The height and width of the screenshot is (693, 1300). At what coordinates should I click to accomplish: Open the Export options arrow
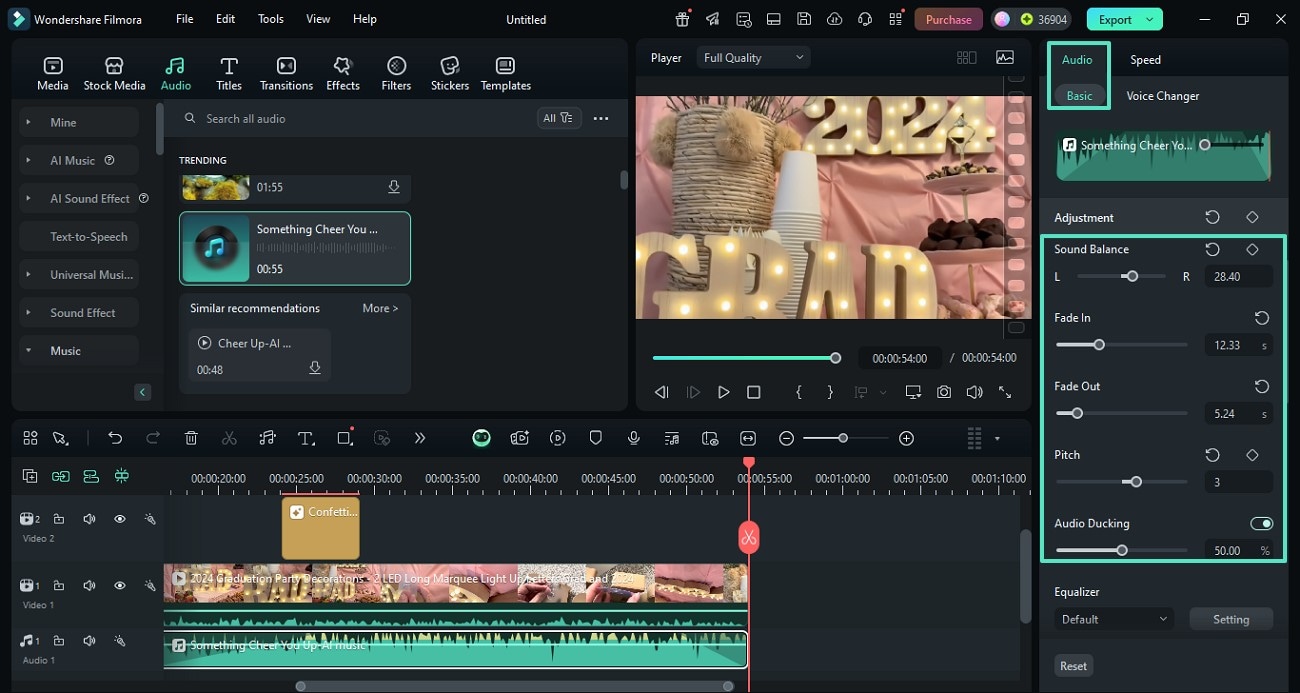point(1150,19)
